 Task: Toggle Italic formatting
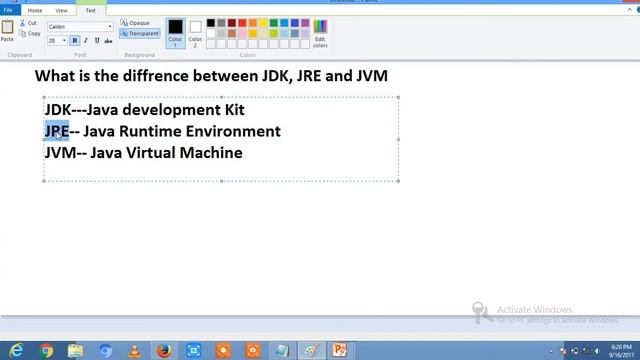click(86, 40)
